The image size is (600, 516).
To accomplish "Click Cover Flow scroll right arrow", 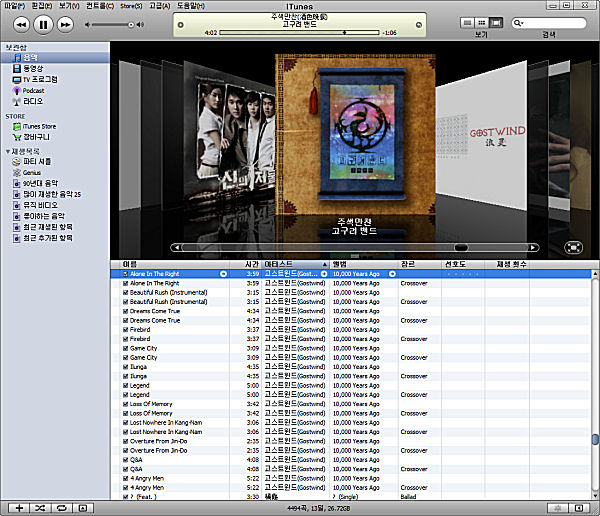I will pos(533,248).
